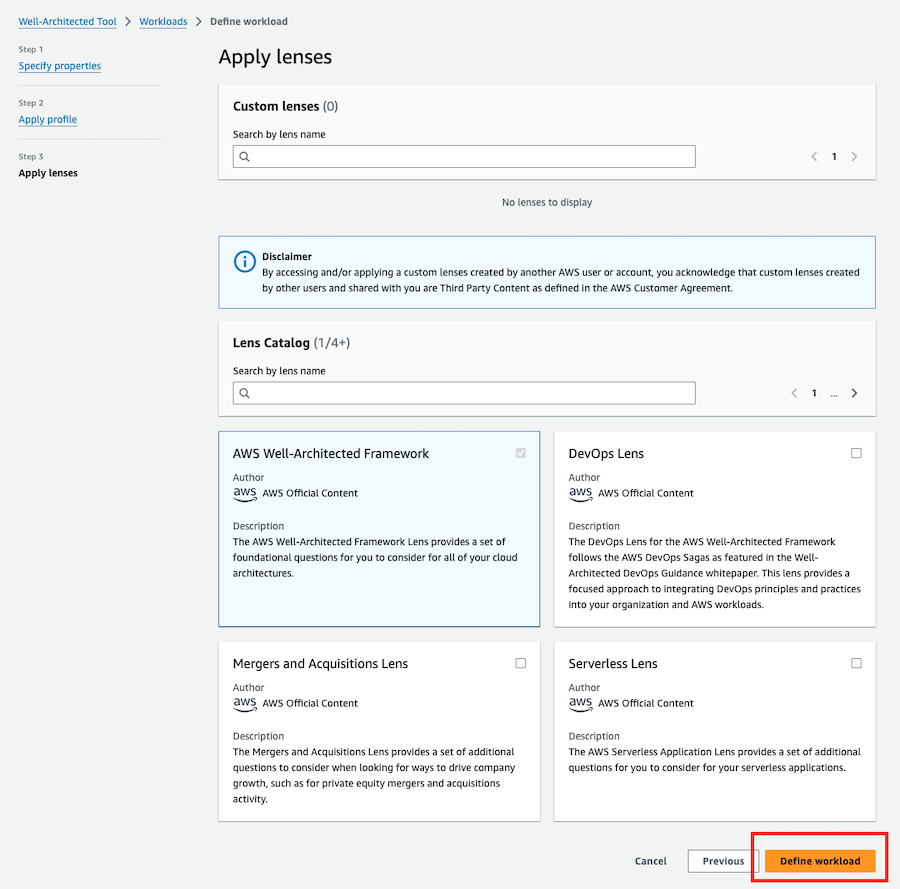Image resolution: width=900 pixels, height=889 pixels.
Task: Go to previous page in Custom lenses
Action: pyautogui.click(x=814, y=157)
